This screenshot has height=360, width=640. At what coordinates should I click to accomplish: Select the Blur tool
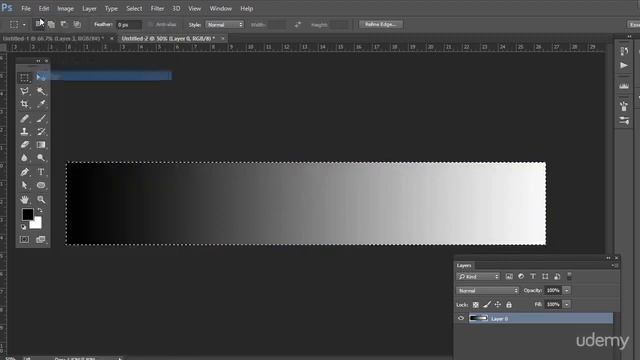[x=24, y=158]
